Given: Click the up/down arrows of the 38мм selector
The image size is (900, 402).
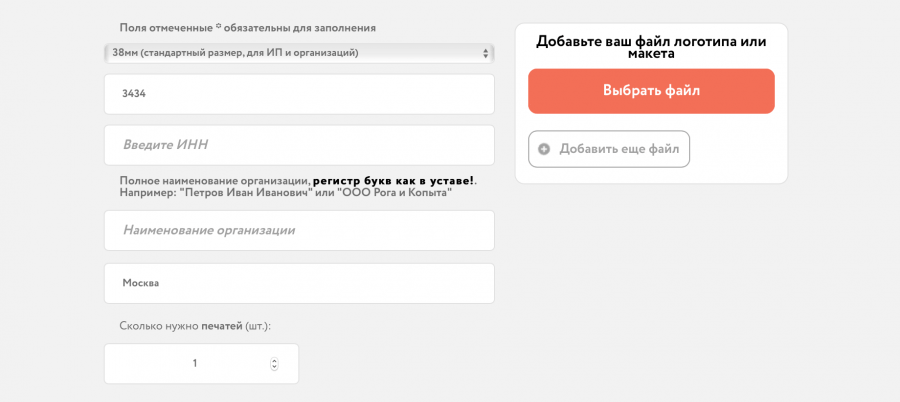Looking at the screenshot, I should click(x=486, y=53).
